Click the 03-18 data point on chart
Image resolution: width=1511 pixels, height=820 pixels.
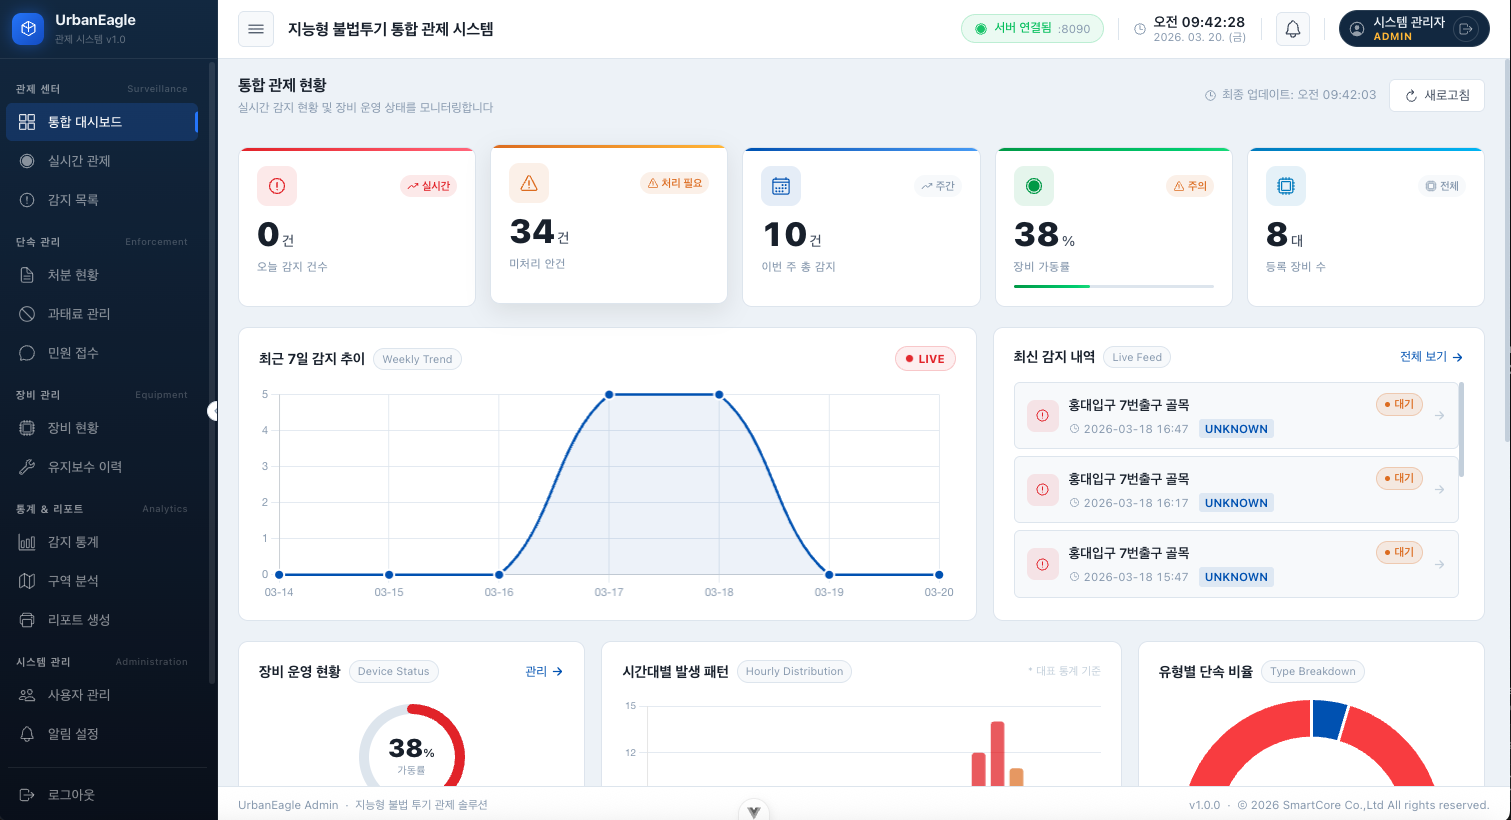(719, 395)
